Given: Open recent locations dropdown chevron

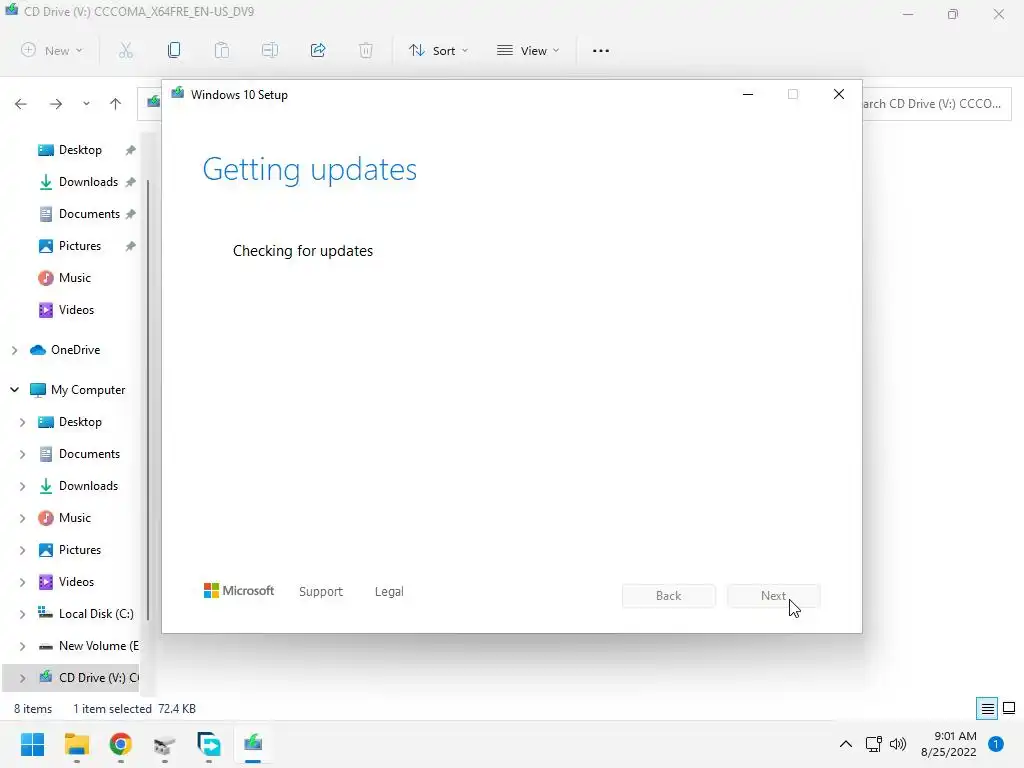Looking at the screenshot, I should tap(86, 104).
